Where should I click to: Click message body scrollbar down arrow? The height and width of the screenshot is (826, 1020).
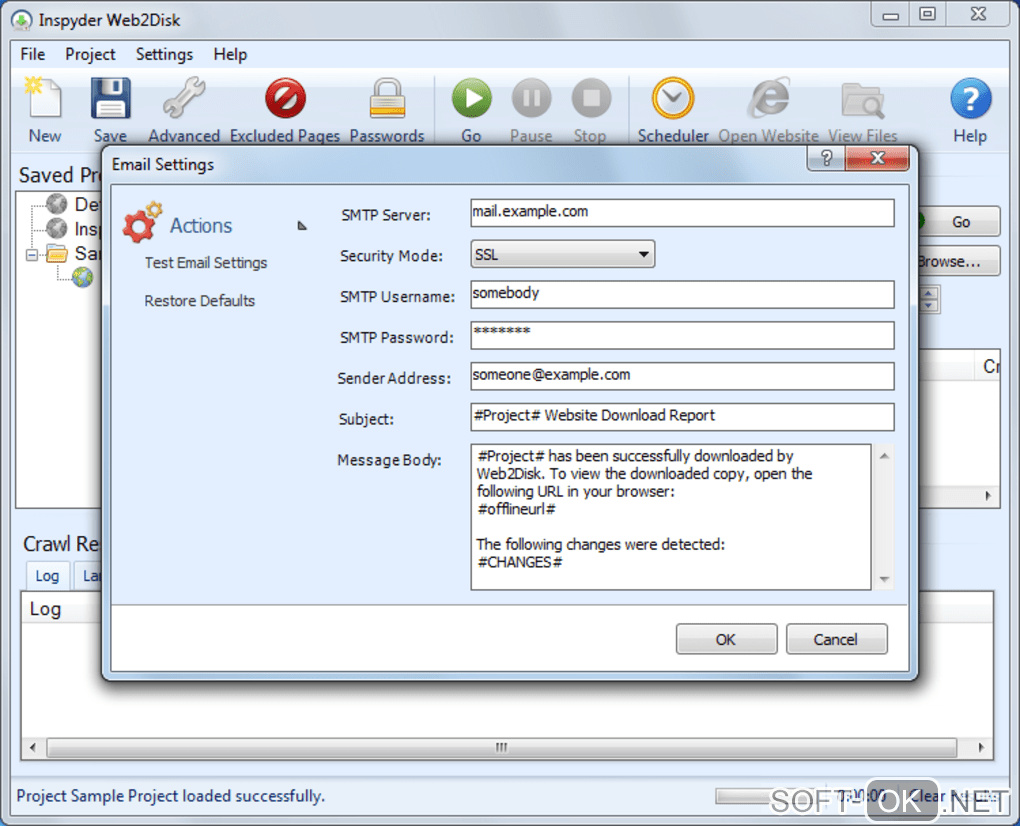[884, 579]
